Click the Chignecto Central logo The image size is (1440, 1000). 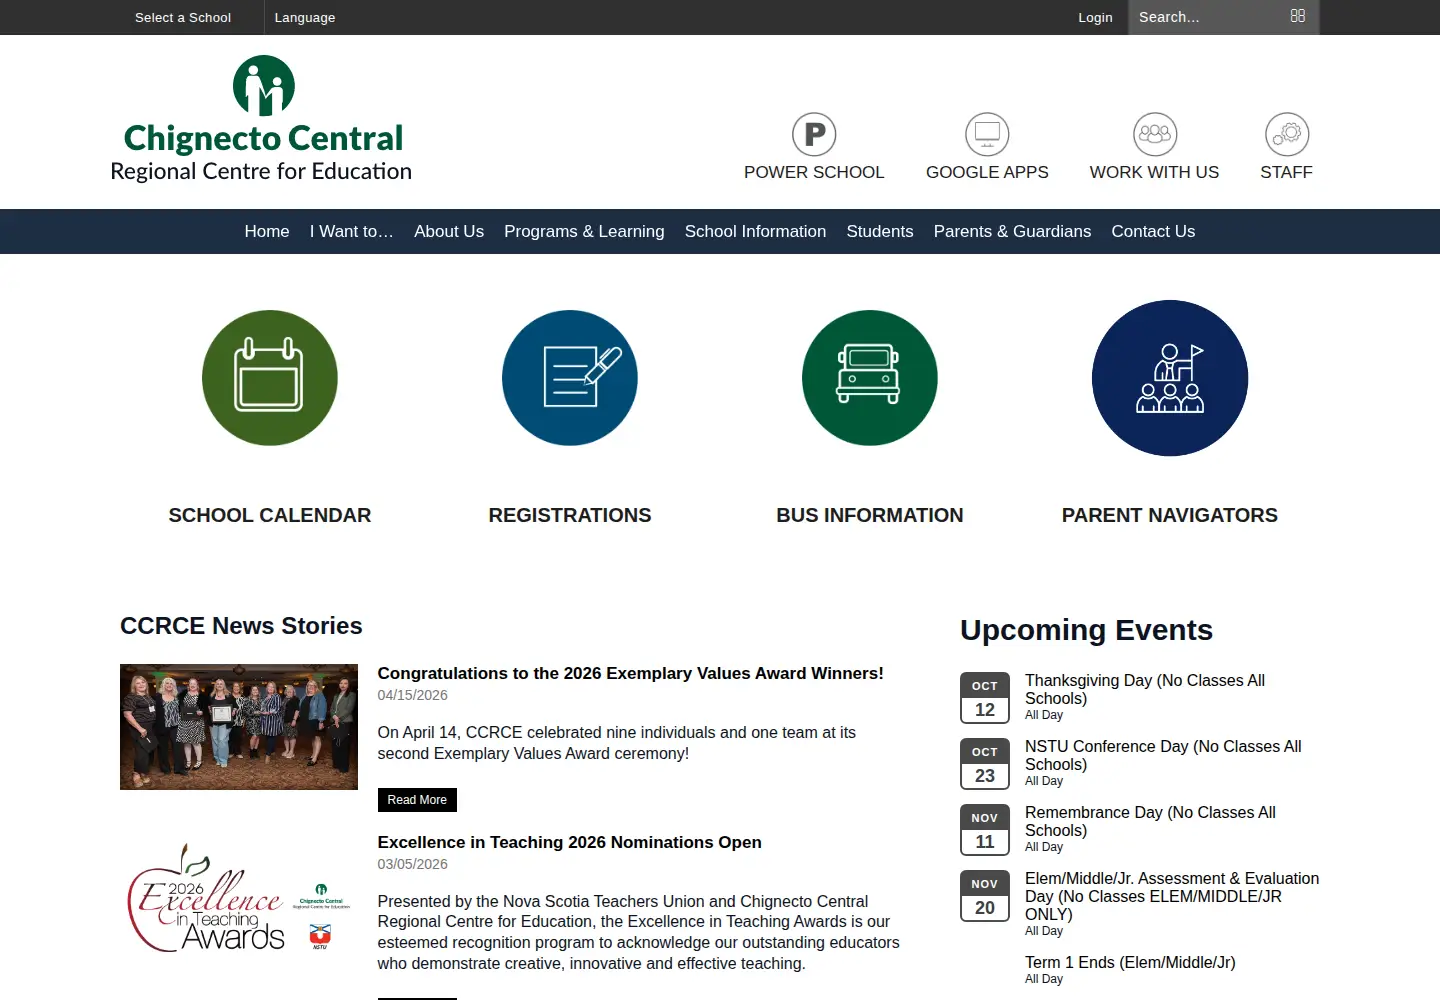point(262,119)
